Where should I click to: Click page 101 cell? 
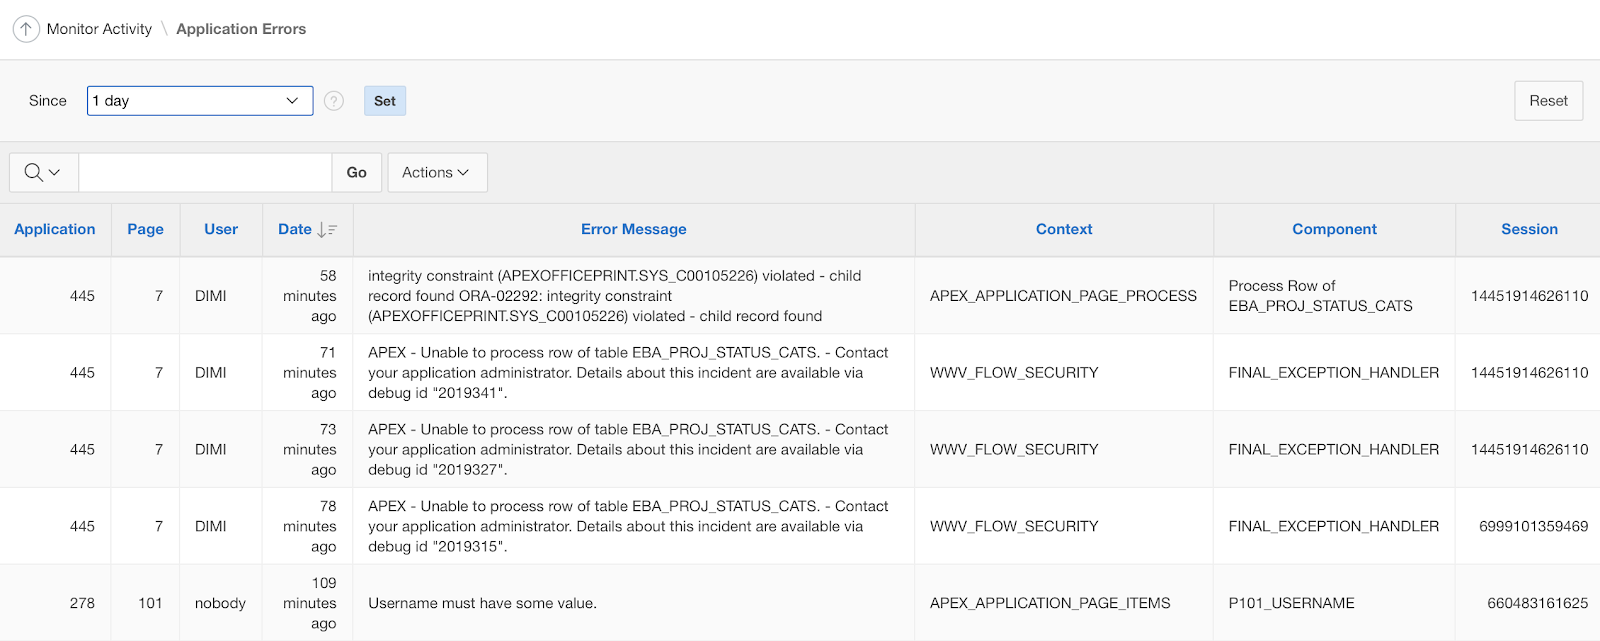click(x=150, y=603)
